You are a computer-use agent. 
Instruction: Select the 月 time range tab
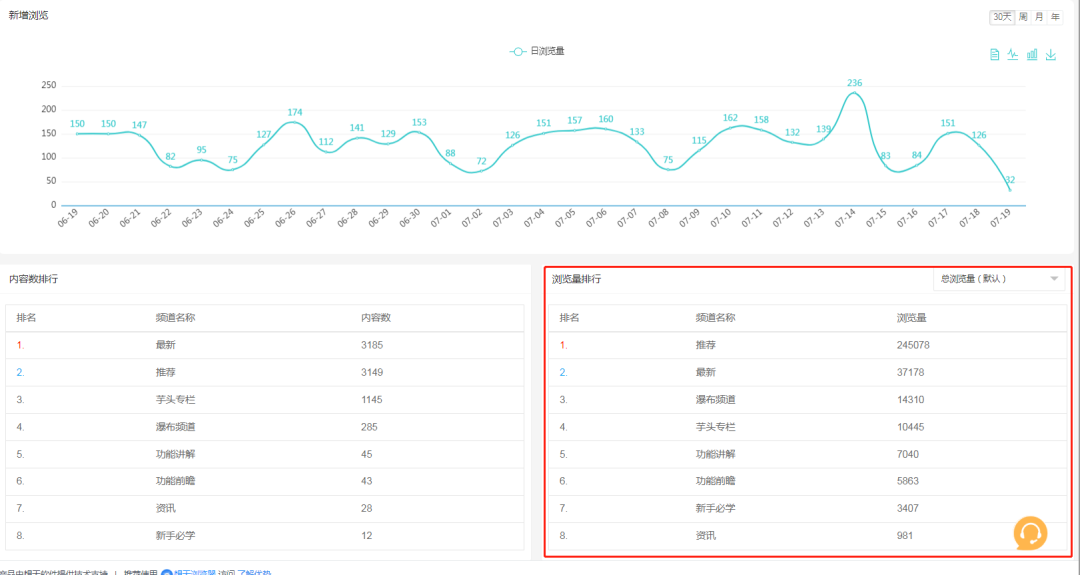pos(1039,17)
